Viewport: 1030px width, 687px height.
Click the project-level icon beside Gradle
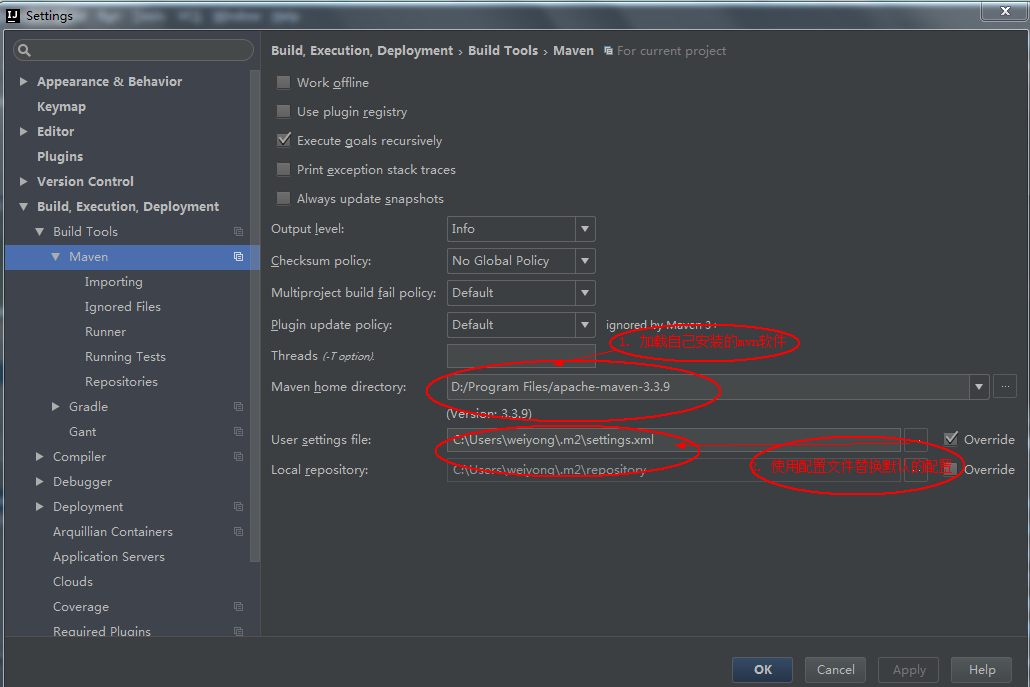pos(238,407)
